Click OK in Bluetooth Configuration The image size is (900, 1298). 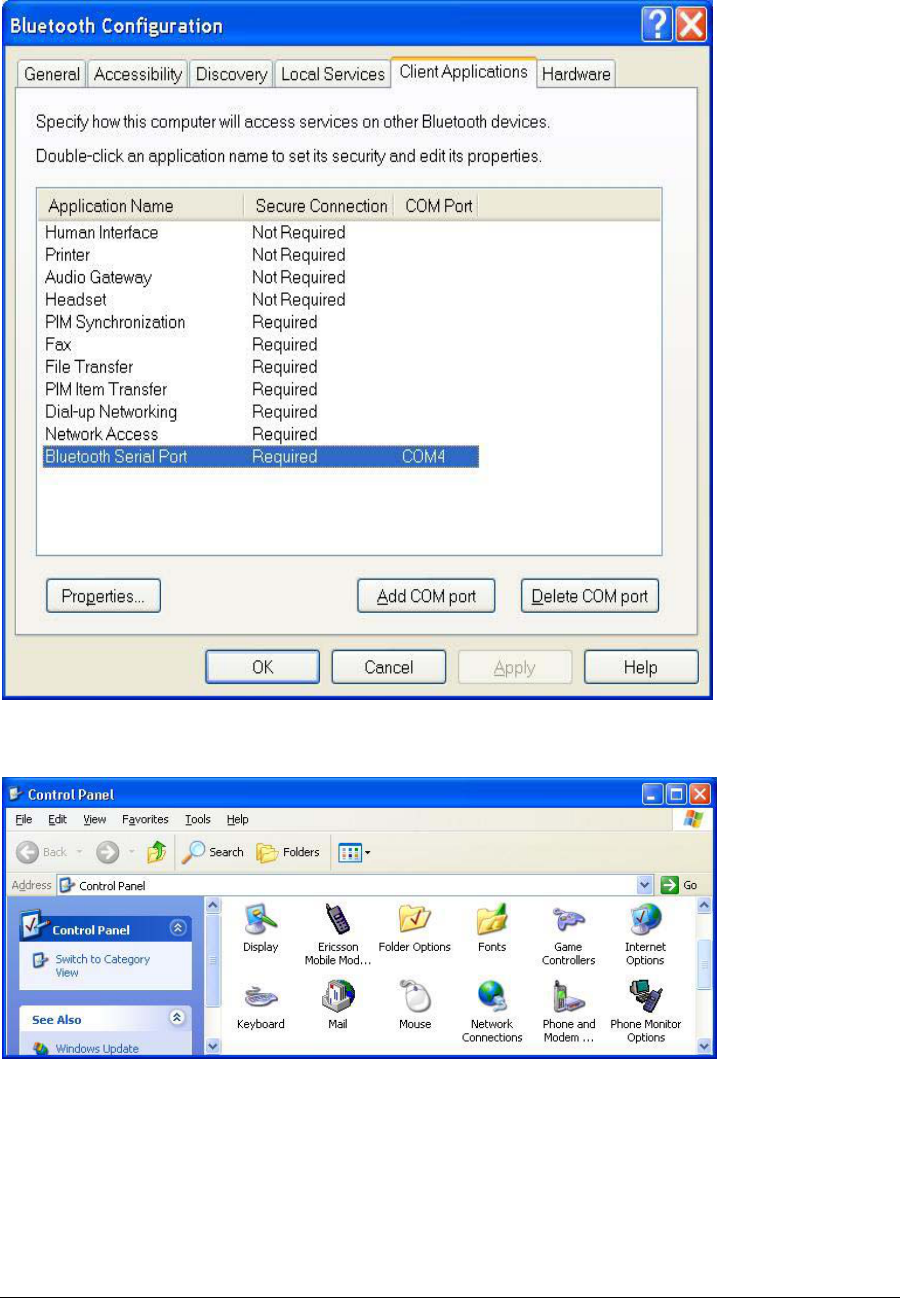point(262,667)
